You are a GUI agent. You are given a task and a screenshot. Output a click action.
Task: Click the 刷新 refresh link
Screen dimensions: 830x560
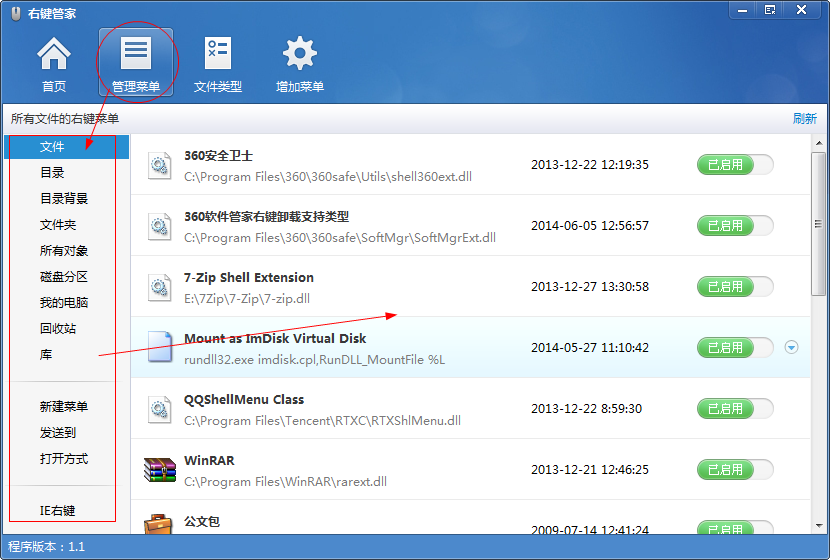(x=804, y=119)
